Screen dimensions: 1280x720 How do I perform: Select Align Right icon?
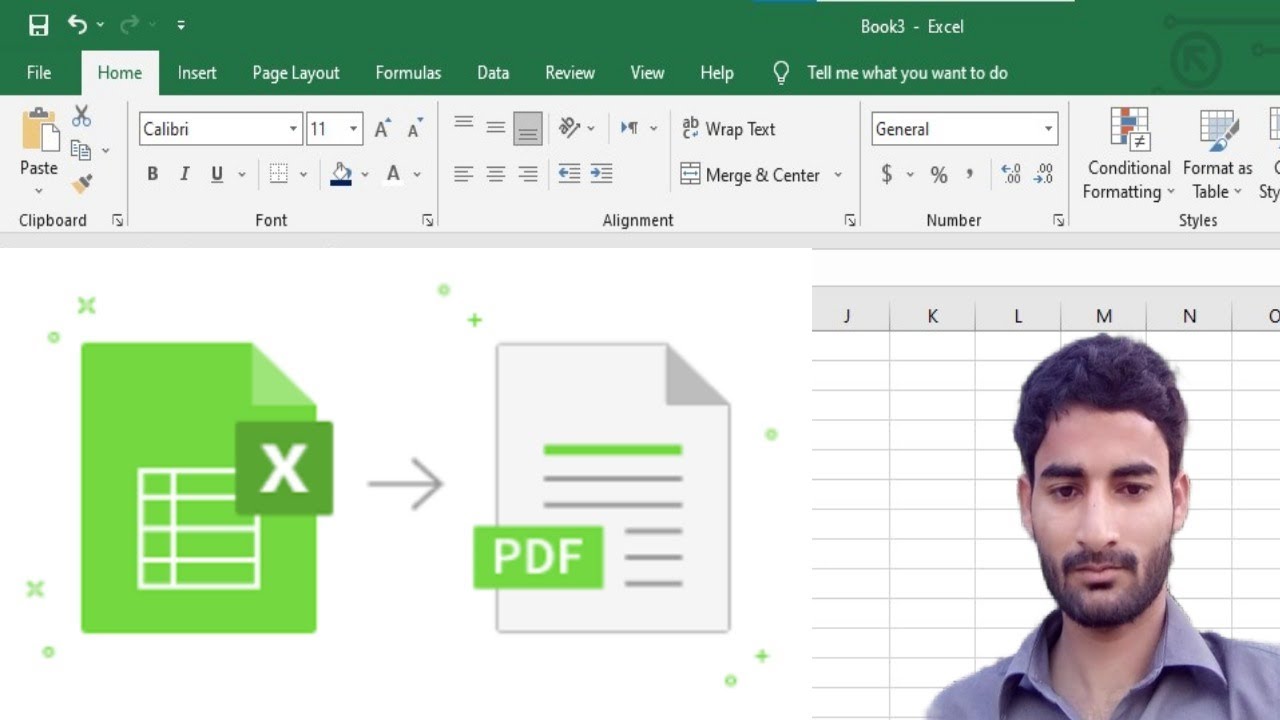(x=528, y=174)
